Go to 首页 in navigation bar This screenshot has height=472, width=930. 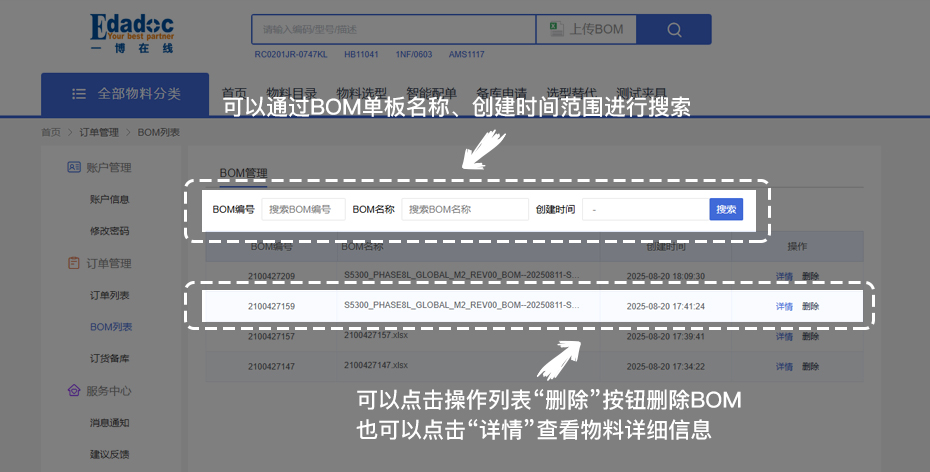click(234, 93)
